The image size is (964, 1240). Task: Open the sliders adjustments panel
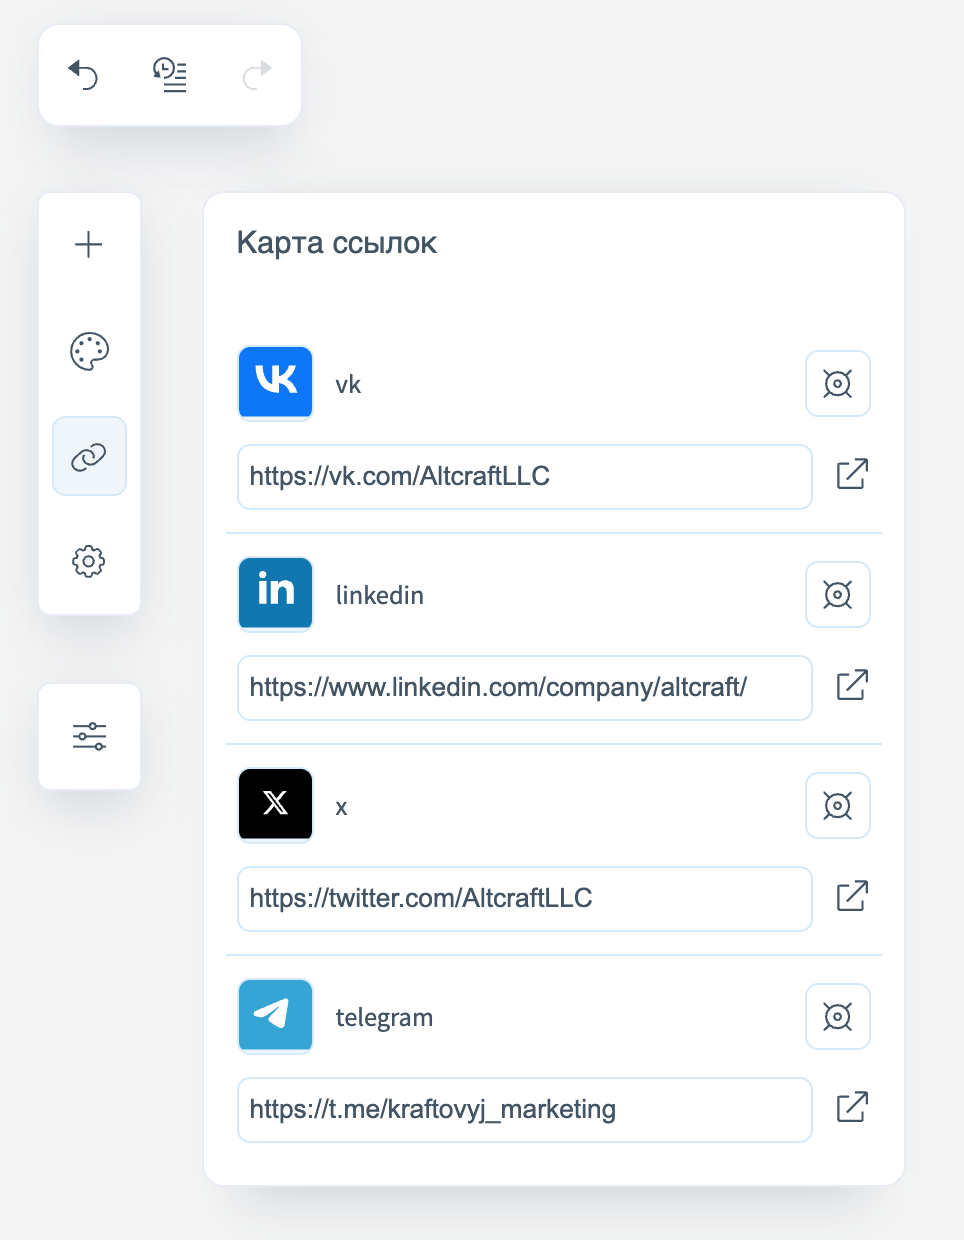[89, 737]
